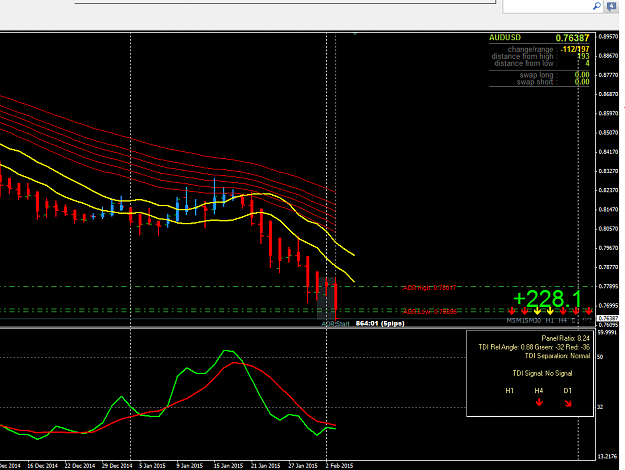This screenshot has height=470, width=625.
Task: Focus the search box at top right
Action: 553,6
